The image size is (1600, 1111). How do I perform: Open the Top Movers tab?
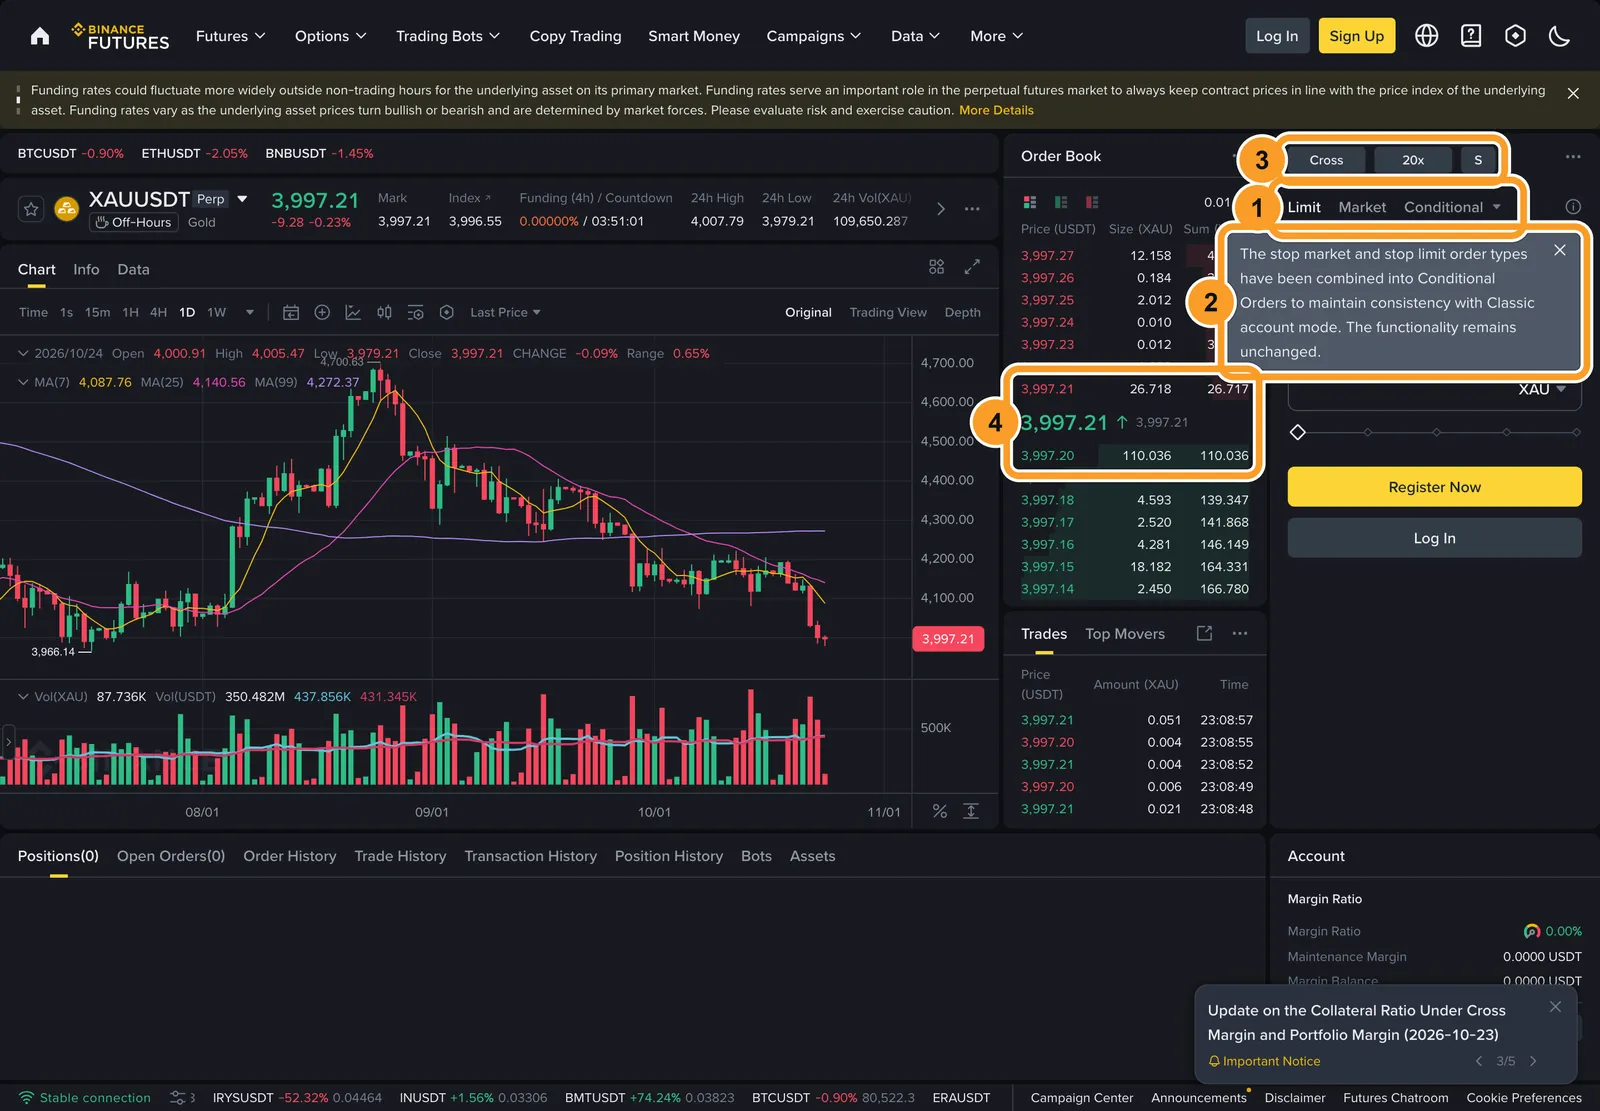point(1125,634)
